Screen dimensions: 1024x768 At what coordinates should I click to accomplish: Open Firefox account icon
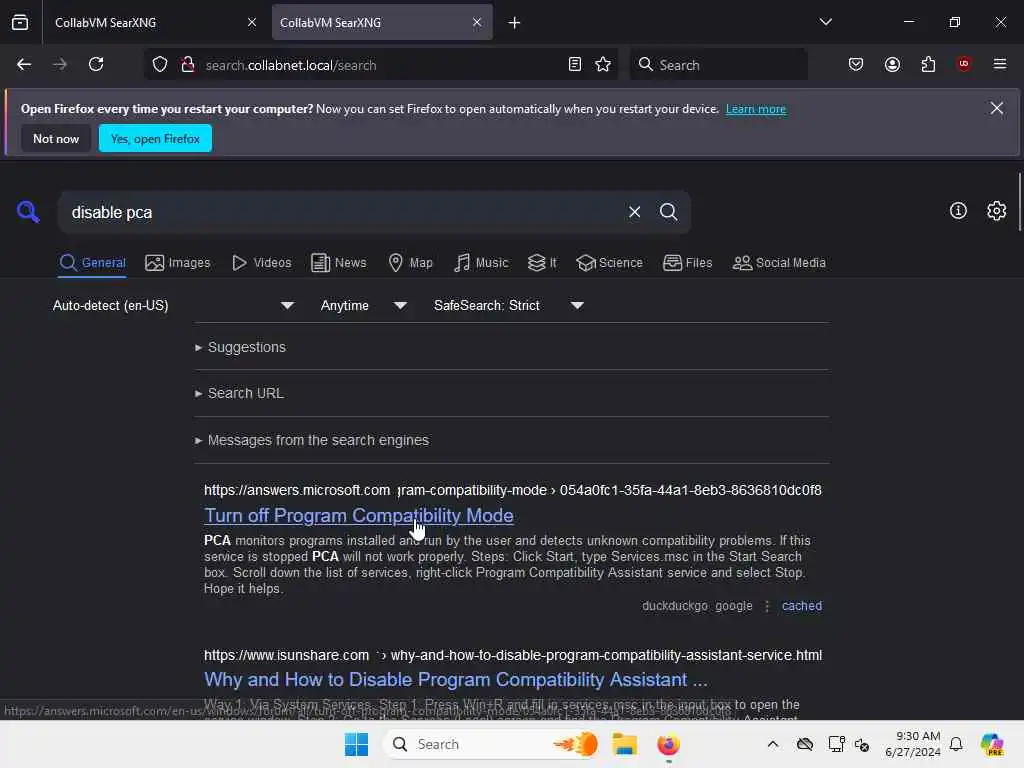point(892,65)
